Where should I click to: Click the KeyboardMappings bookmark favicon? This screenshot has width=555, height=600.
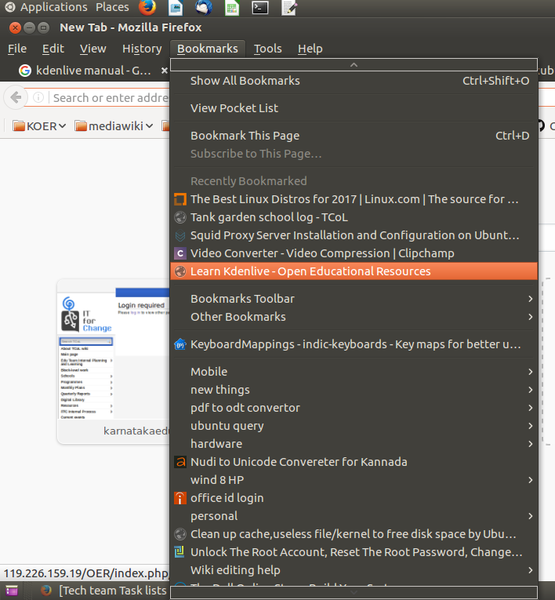[180, 344]
